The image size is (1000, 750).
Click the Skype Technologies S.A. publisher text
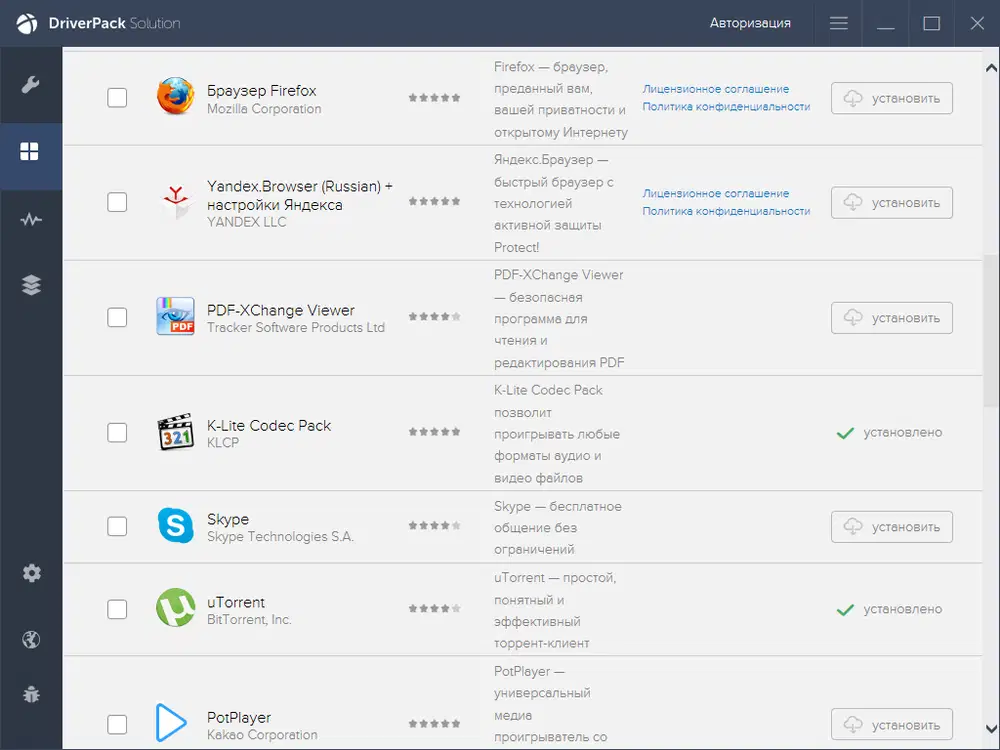(280, 537)
